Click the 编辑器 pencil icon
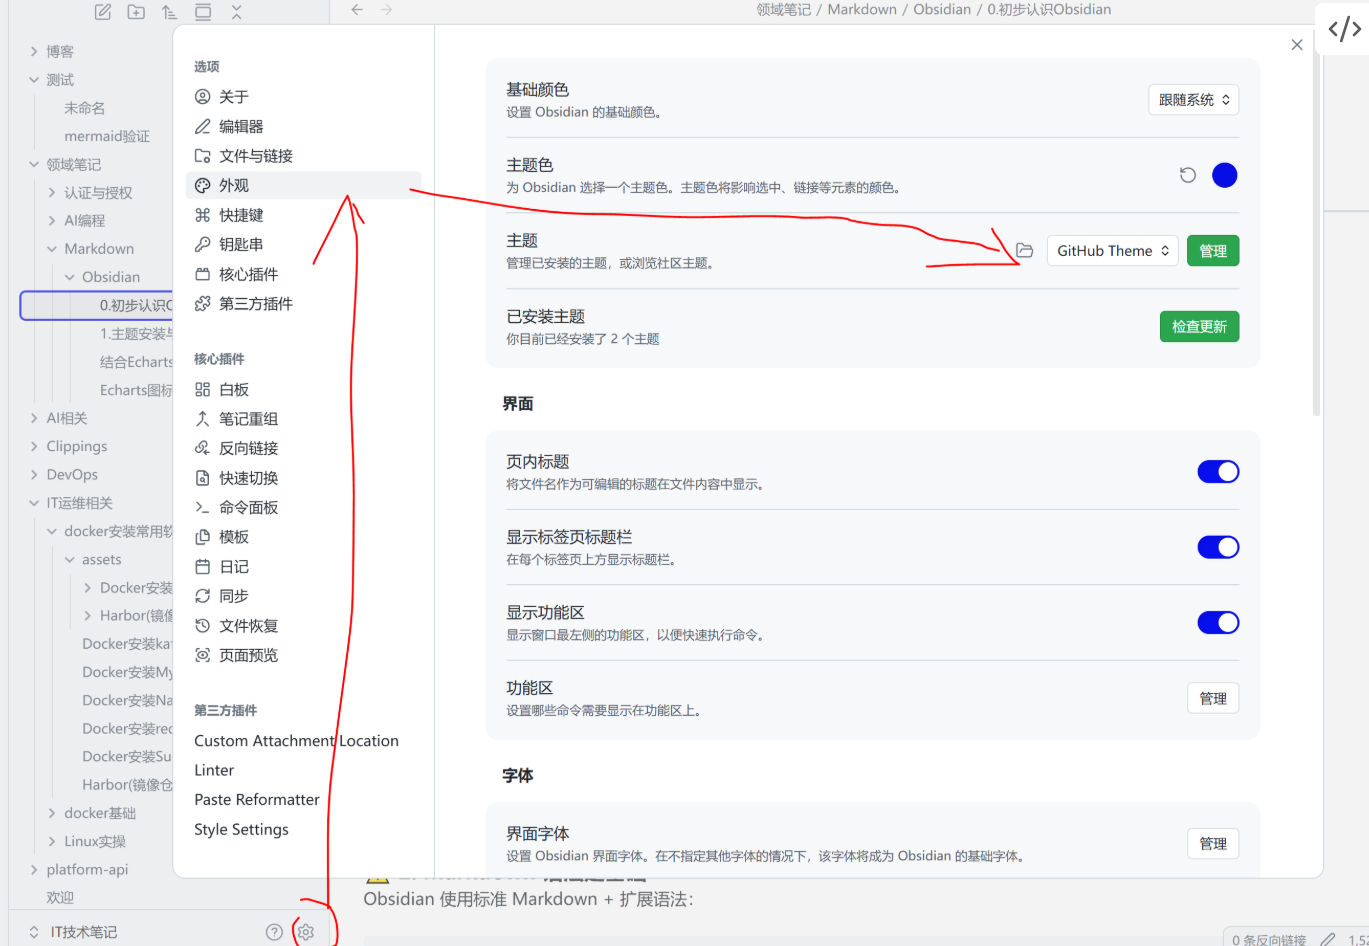This screenshot has width=1369, height=946. pos(202,126)
